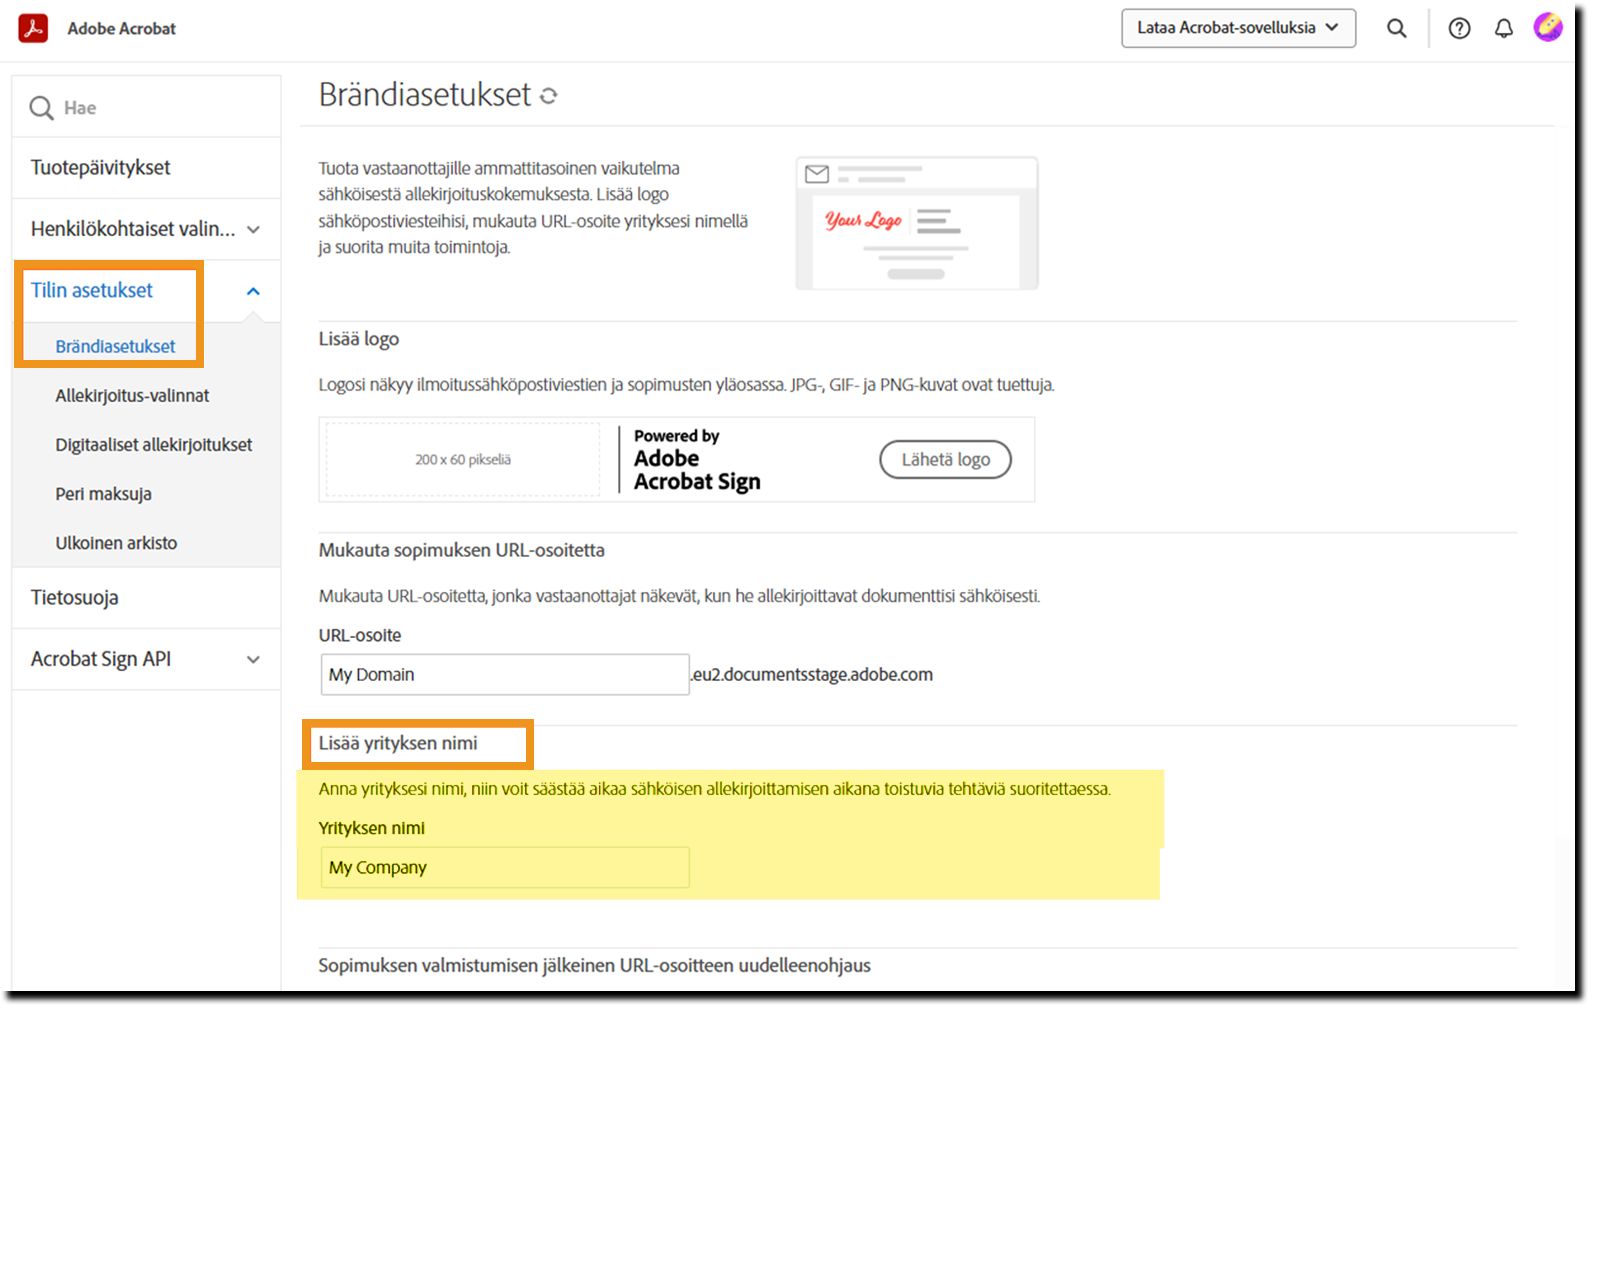Go to Digitaaliset allekirjoitukset
The image size is (1615, 1265).
(x=153, y=444)
